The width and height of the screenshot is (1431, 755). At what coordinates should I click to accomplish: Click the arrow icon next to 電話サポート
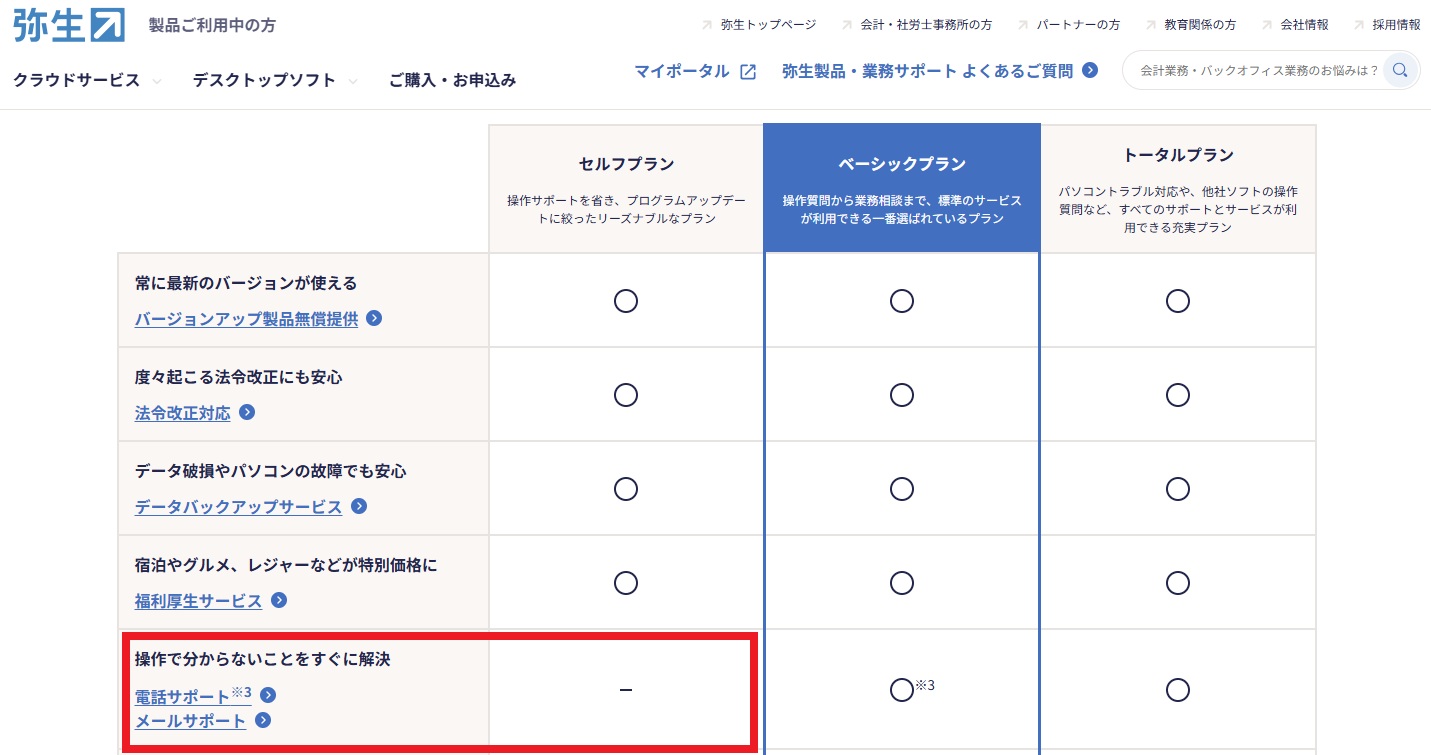click(268, 695)
